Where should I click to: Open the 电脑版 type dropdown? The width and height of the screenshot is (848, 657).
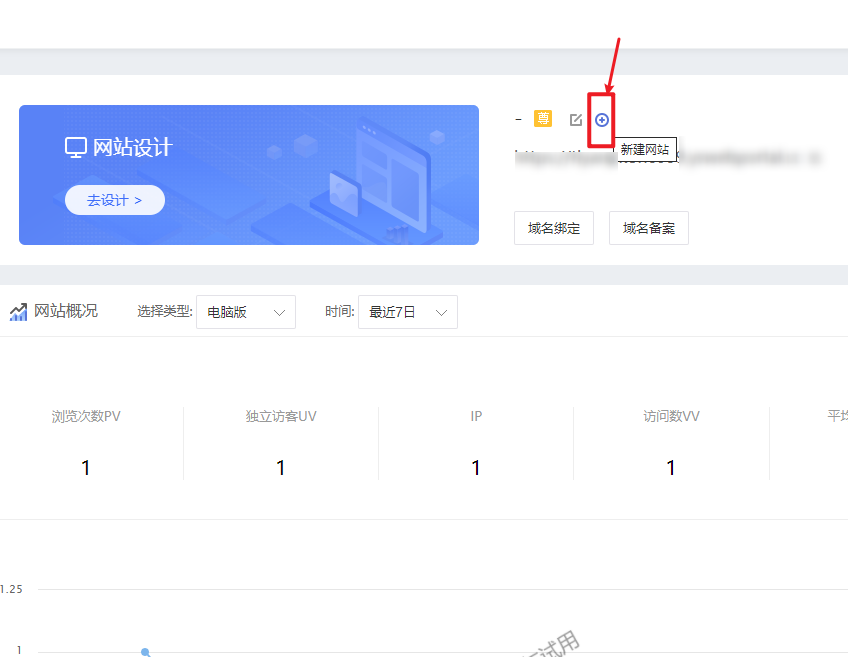point(246,312)
